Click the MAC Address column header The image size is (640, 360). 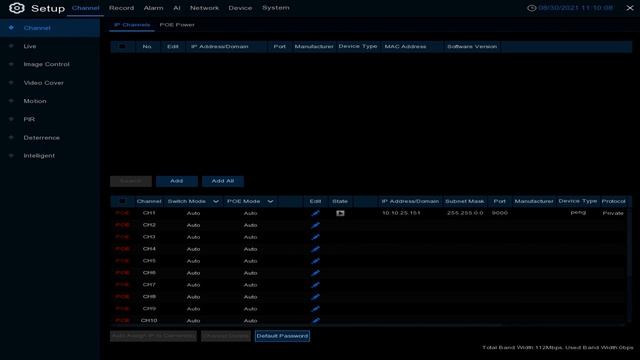coord(405,47)
